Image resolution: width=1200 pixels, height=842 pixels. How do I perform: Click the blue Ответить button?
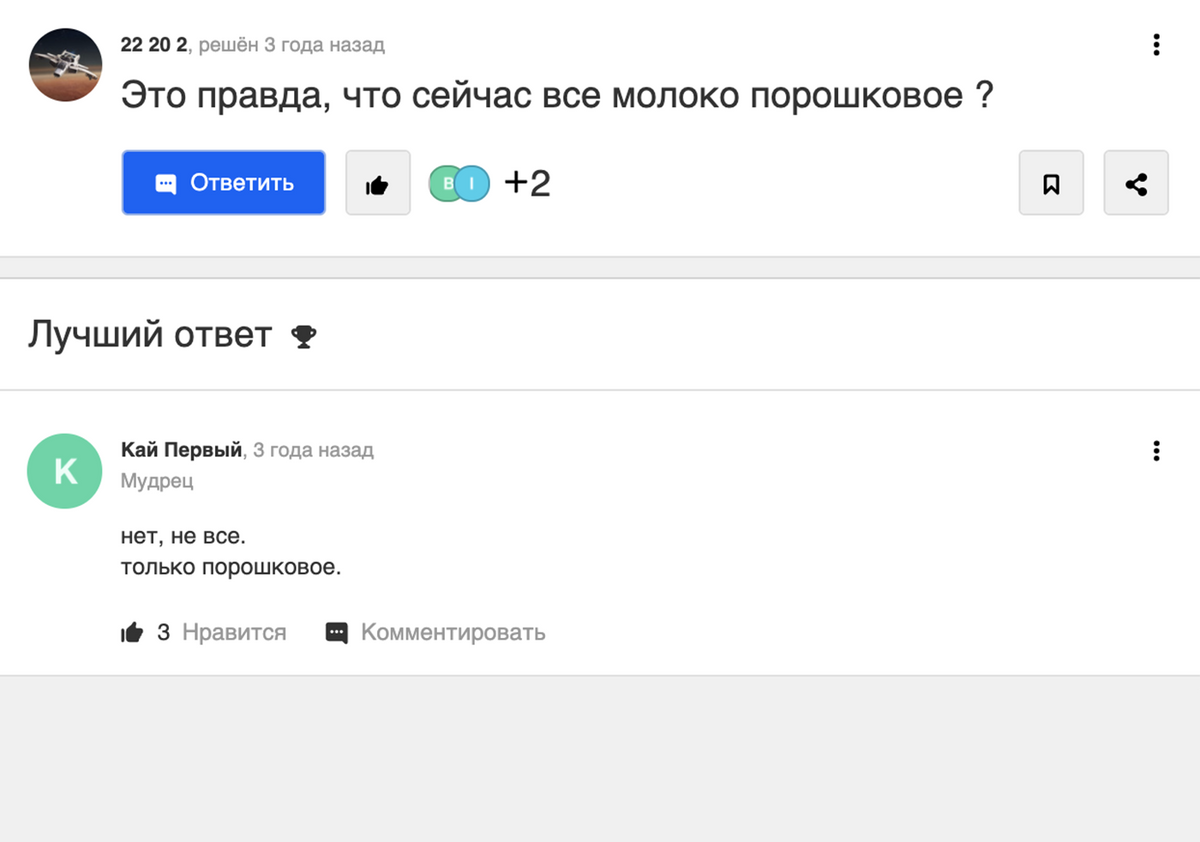[224, 183]
